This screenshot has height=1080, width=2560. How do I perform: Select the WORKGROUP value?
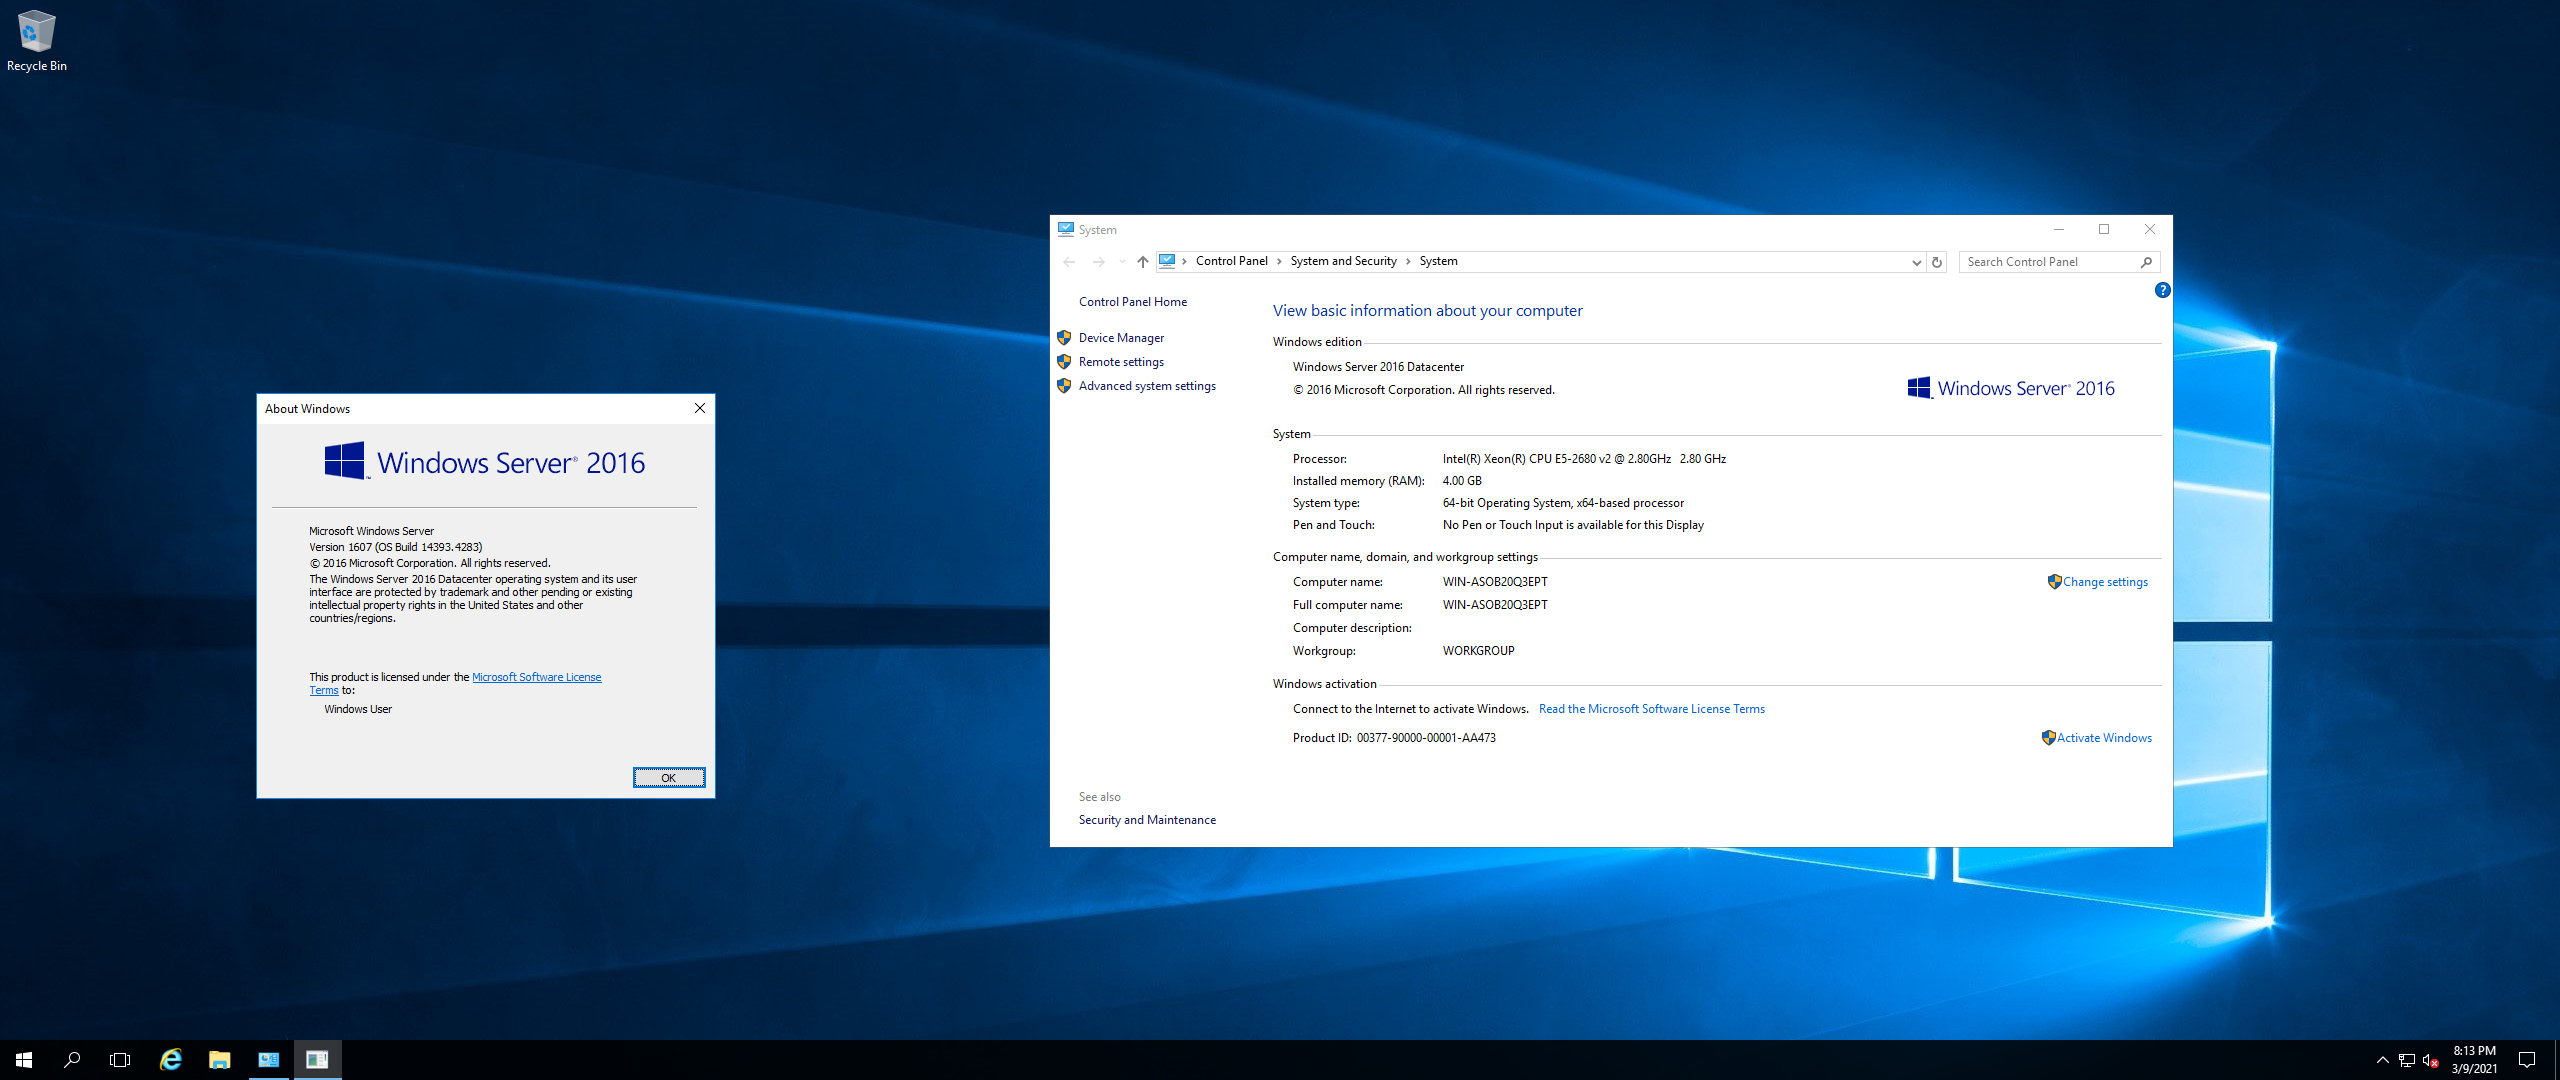[x=1478, y=651]
